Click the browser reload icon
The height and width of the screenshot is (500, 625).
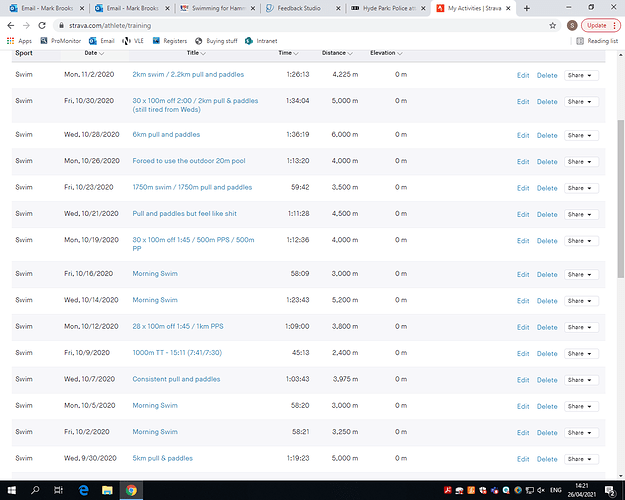(x=42, y=26)
